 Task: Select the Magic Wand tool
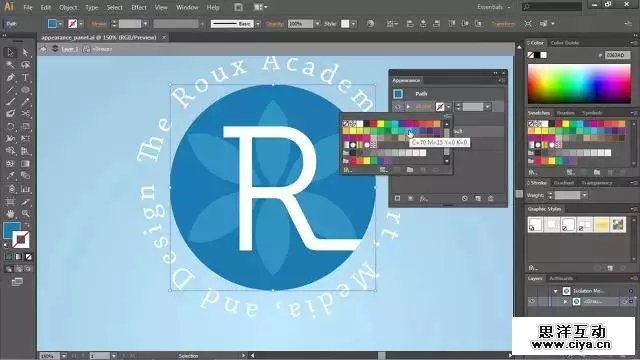point(10,64)
